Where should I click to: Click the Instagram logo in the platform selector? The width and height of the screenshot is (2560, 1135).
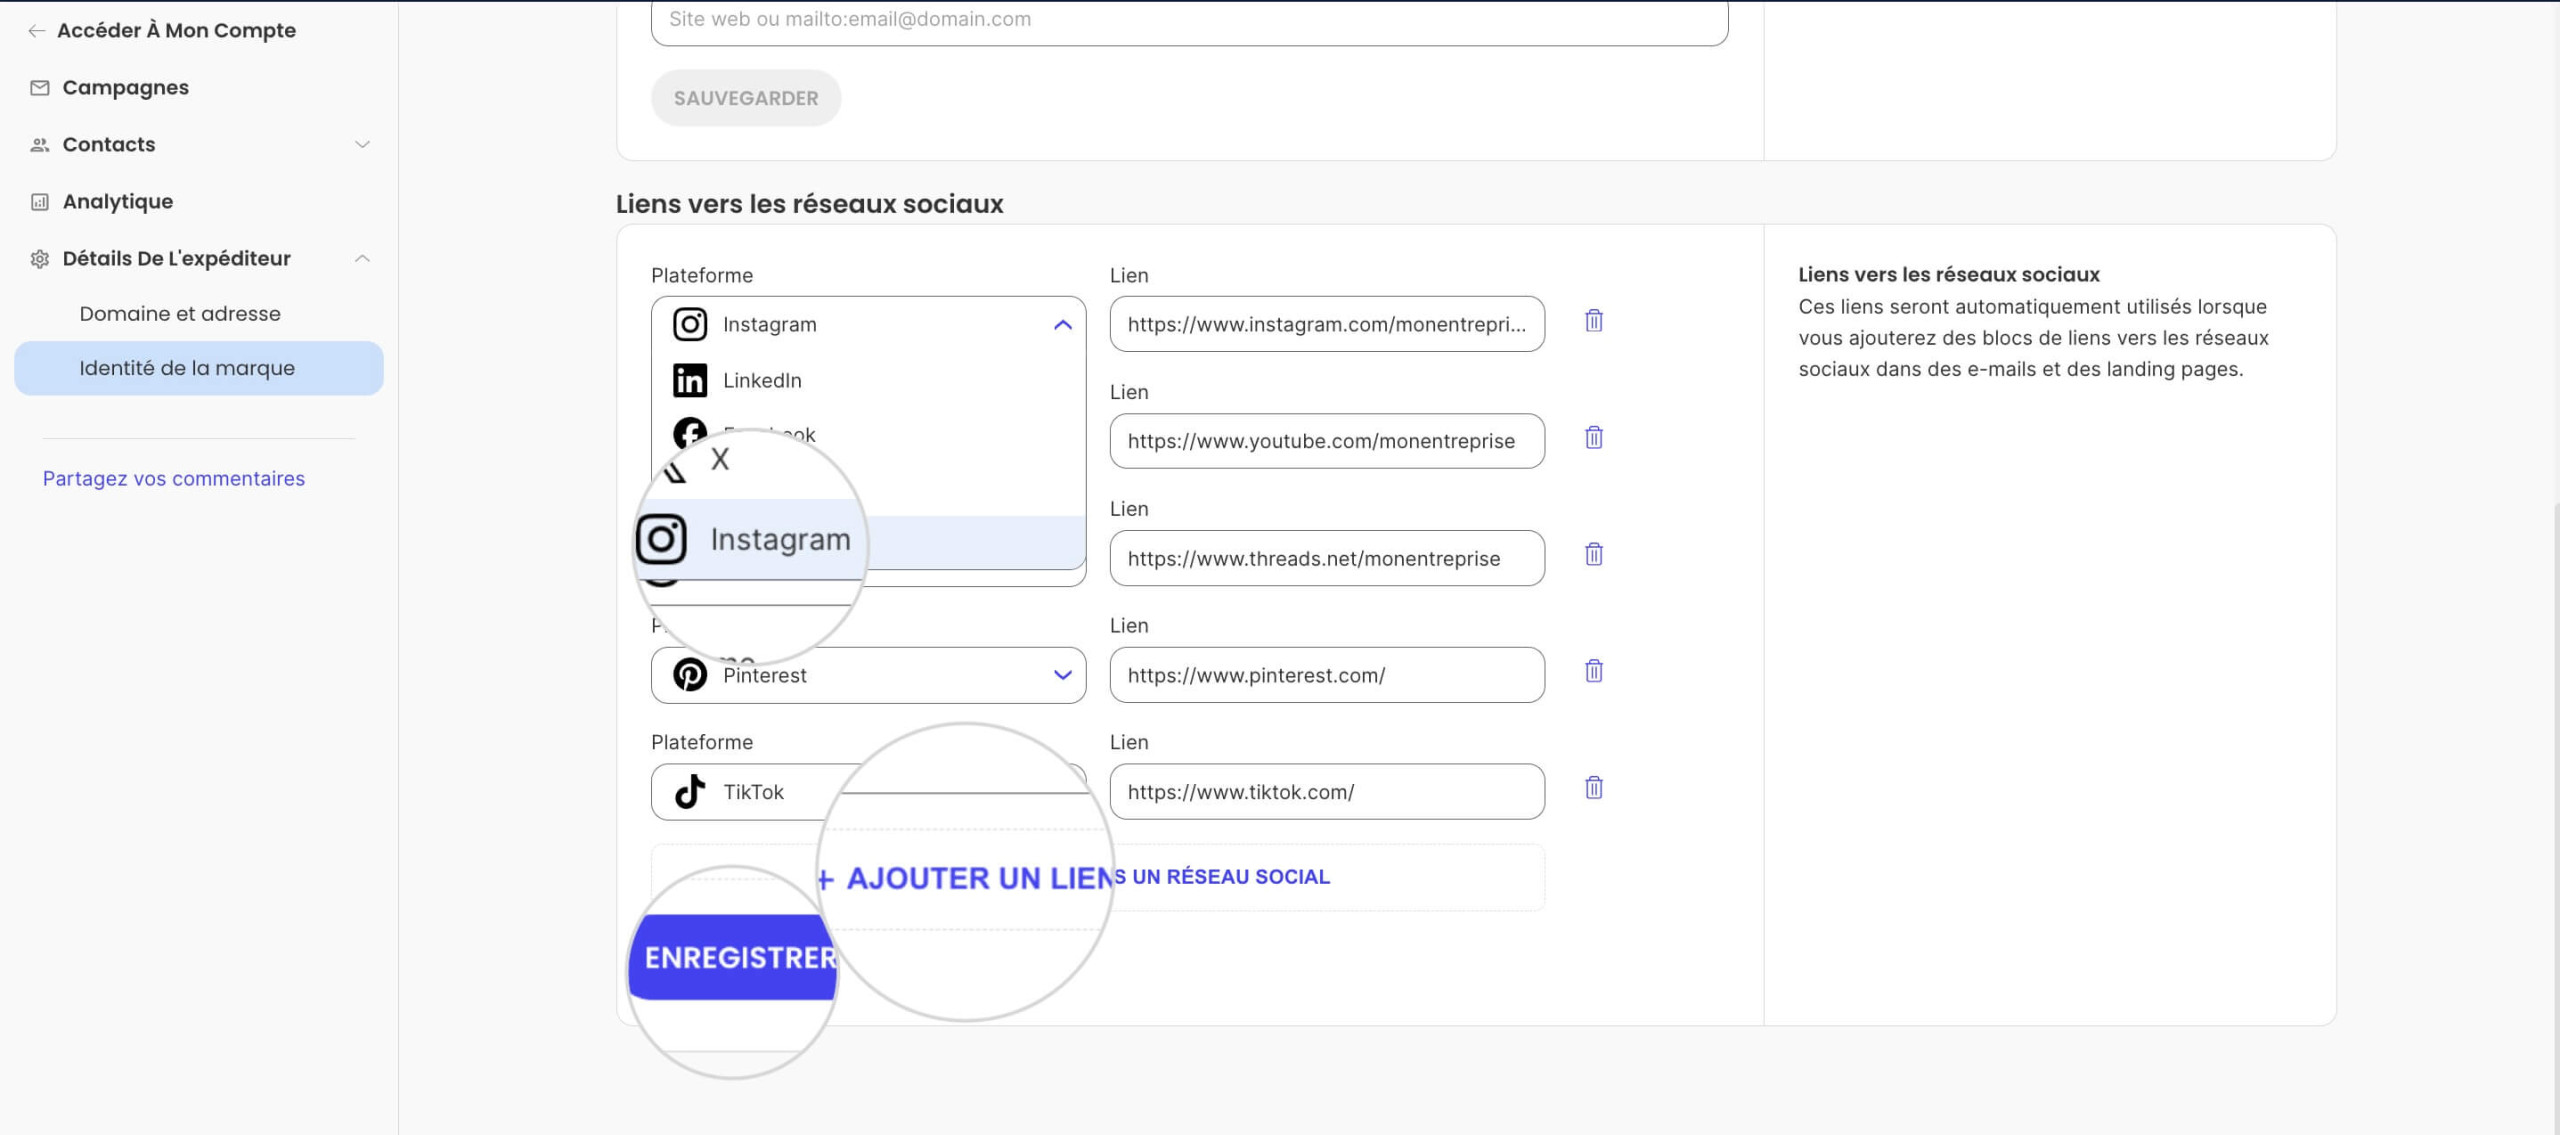tap(690, 325)
